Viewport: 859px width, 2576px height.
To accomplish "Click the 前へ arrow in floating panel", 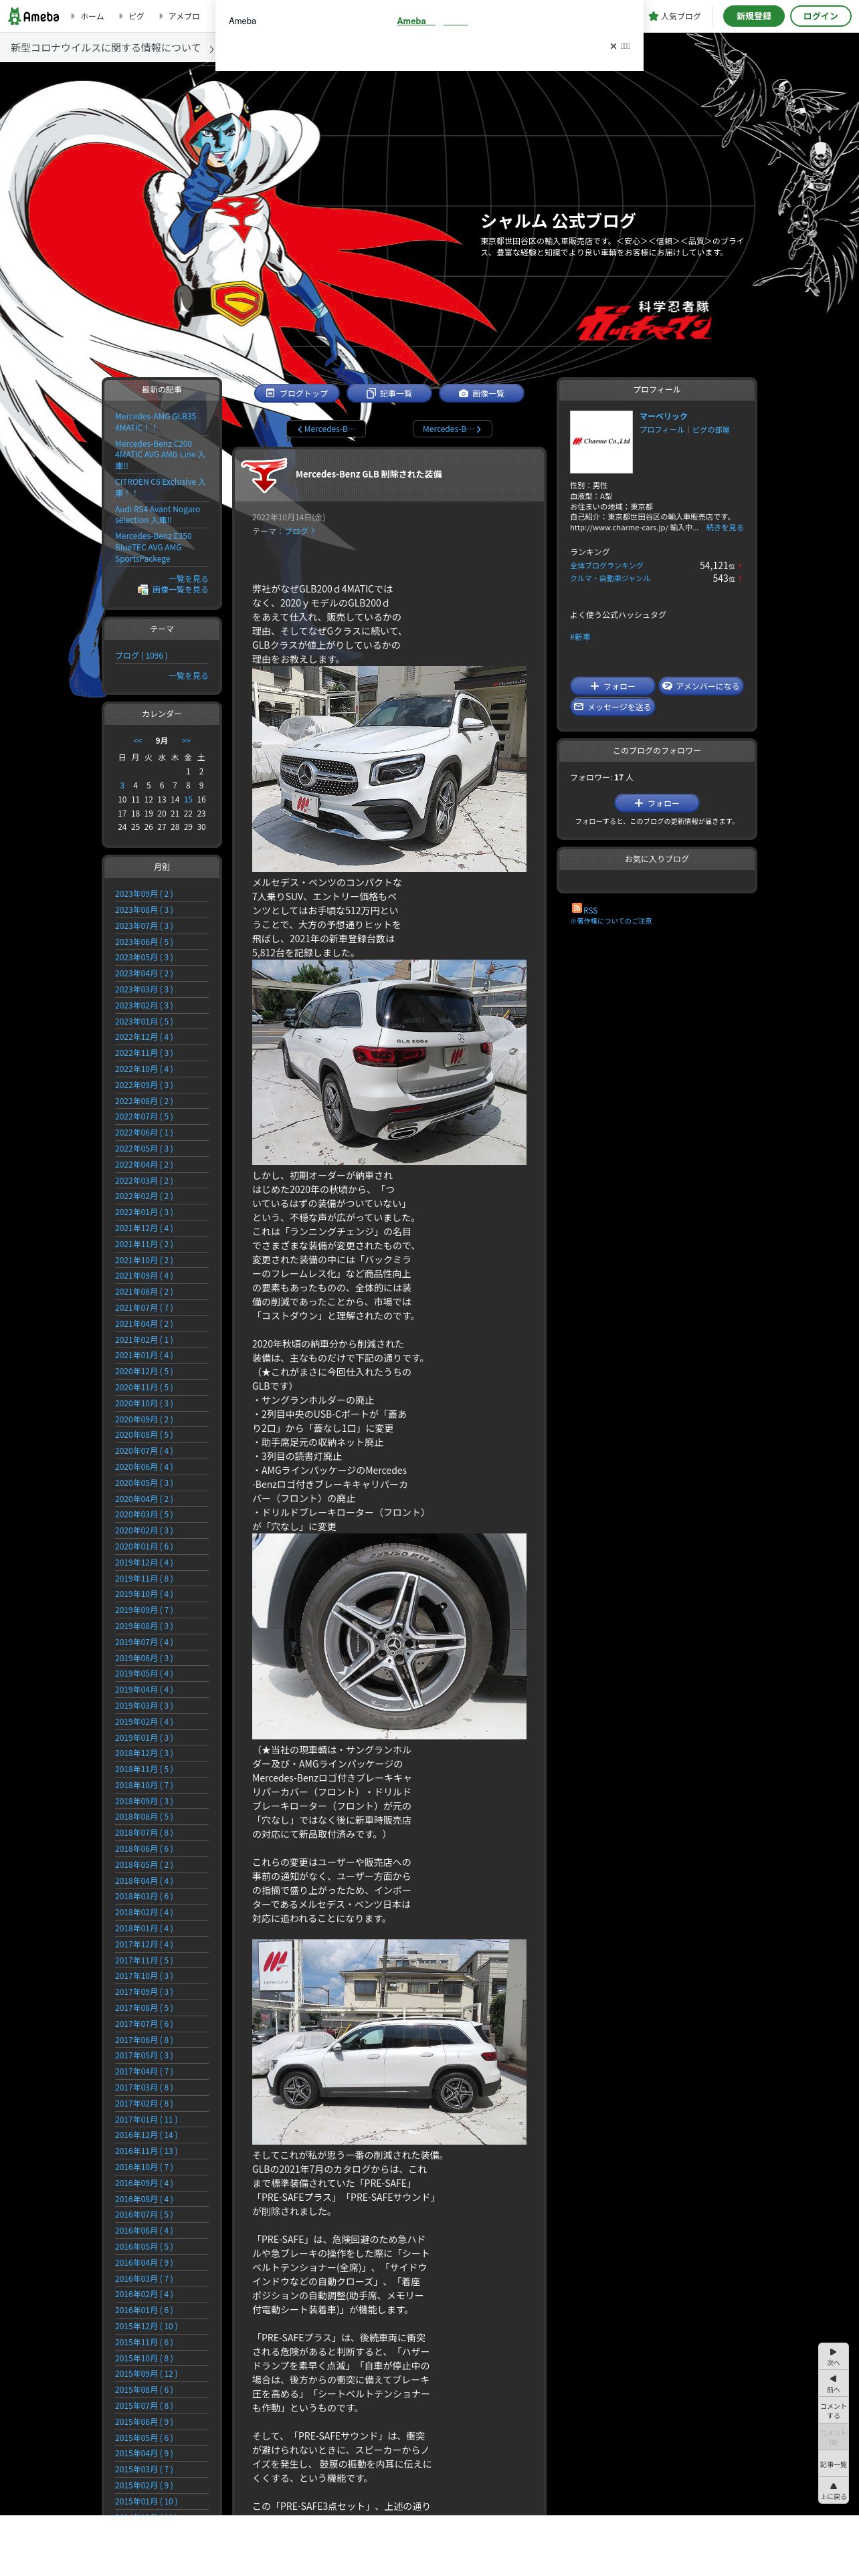I will coord(833,2383).
